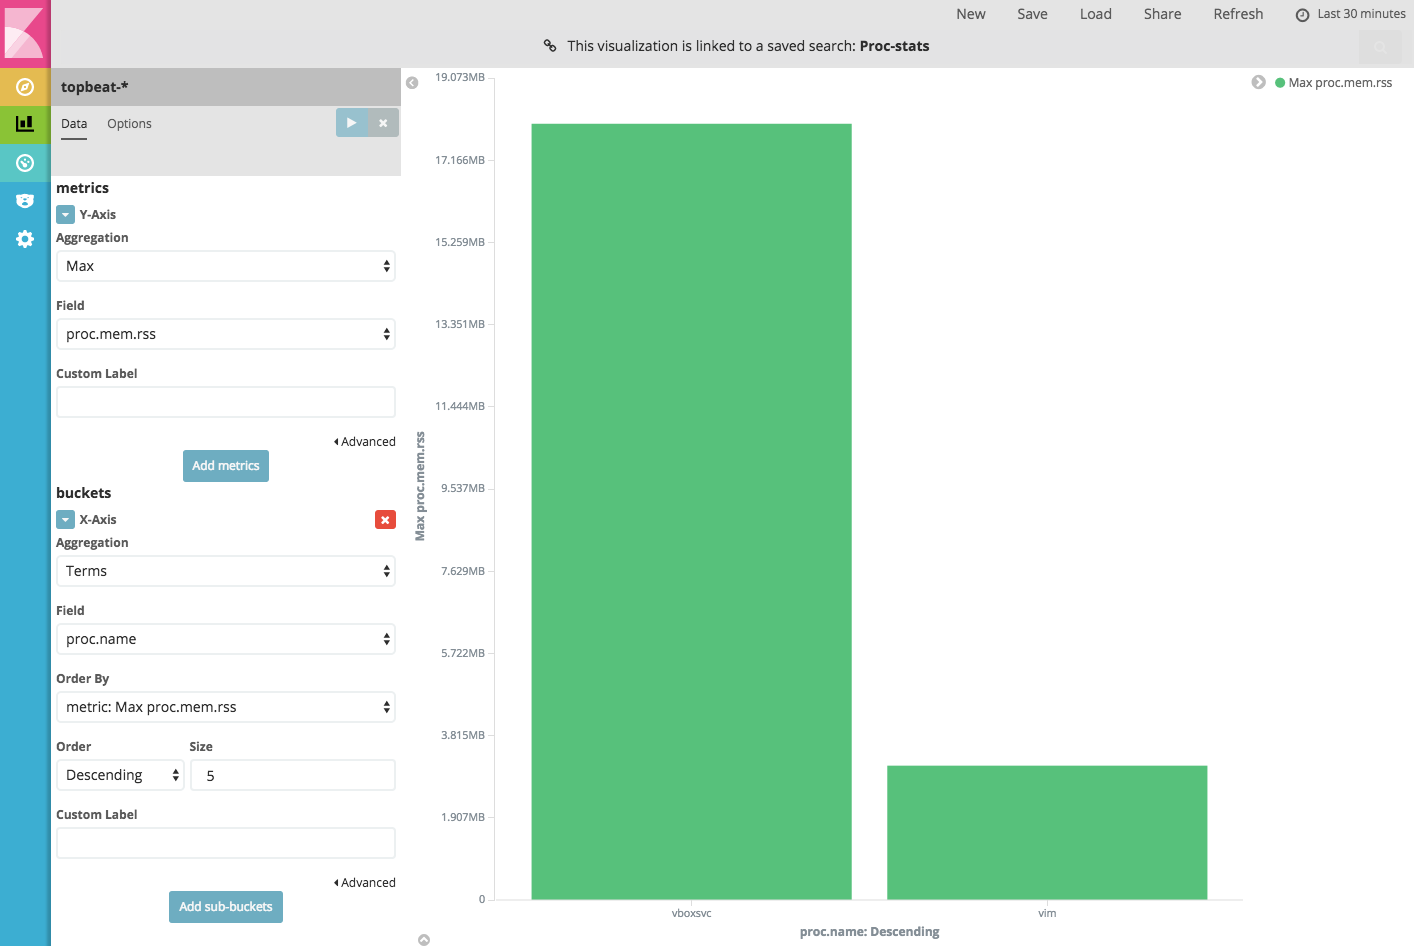1414x946 pixels.
Task: Focus the Size input field
Action: [293, 775]
